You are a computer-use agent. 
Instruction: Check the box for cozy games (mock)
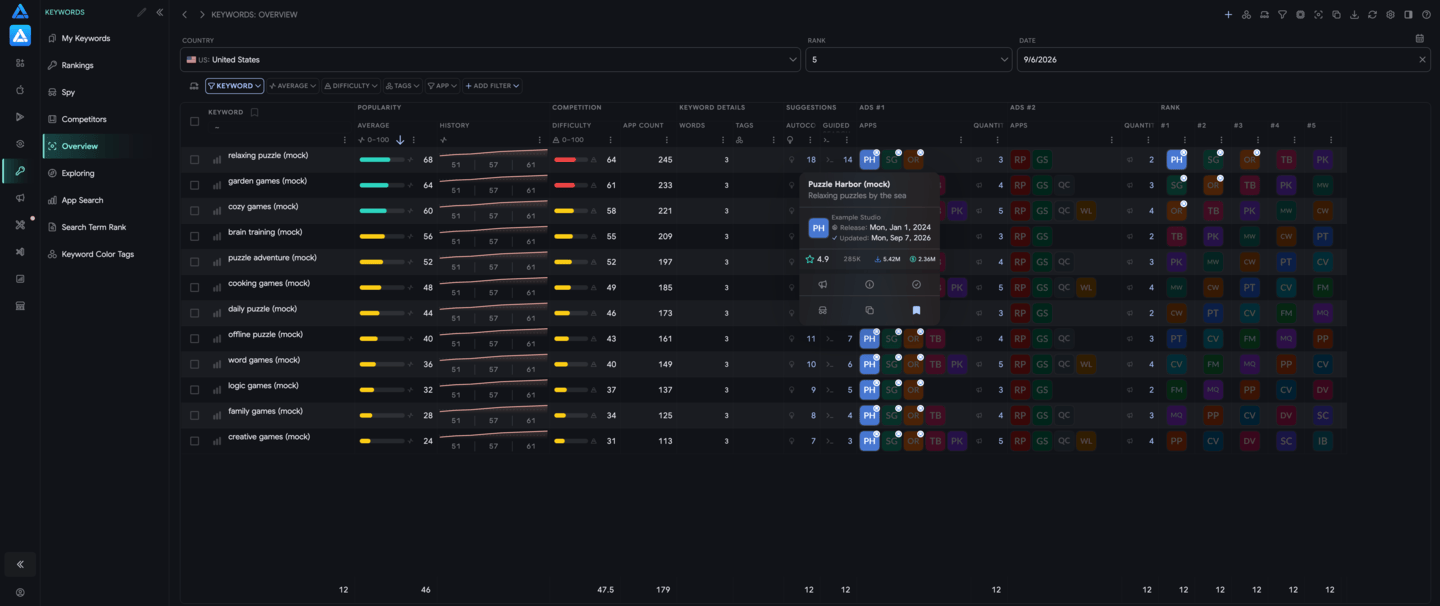point(194,211)
